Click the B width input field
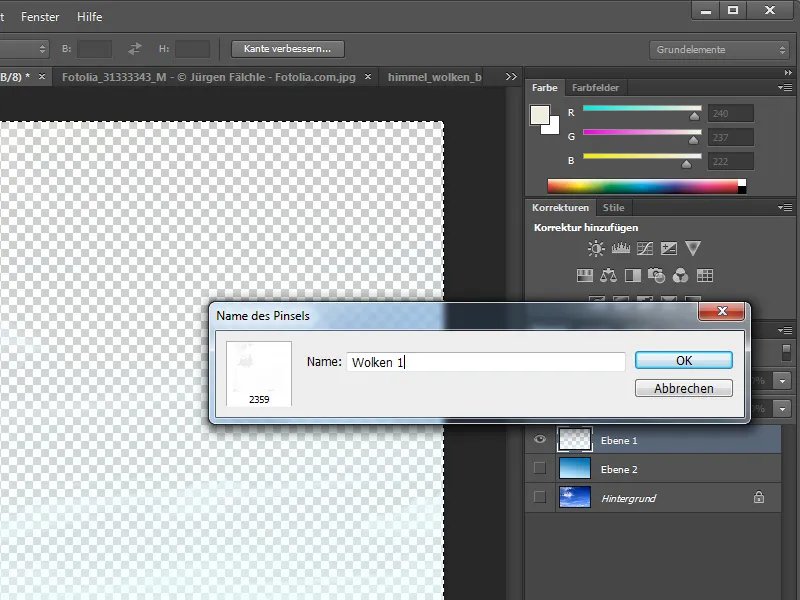Image resolution: width=800 pixels, height=600 pixels. pyautogui.click(x=94, y=49)
